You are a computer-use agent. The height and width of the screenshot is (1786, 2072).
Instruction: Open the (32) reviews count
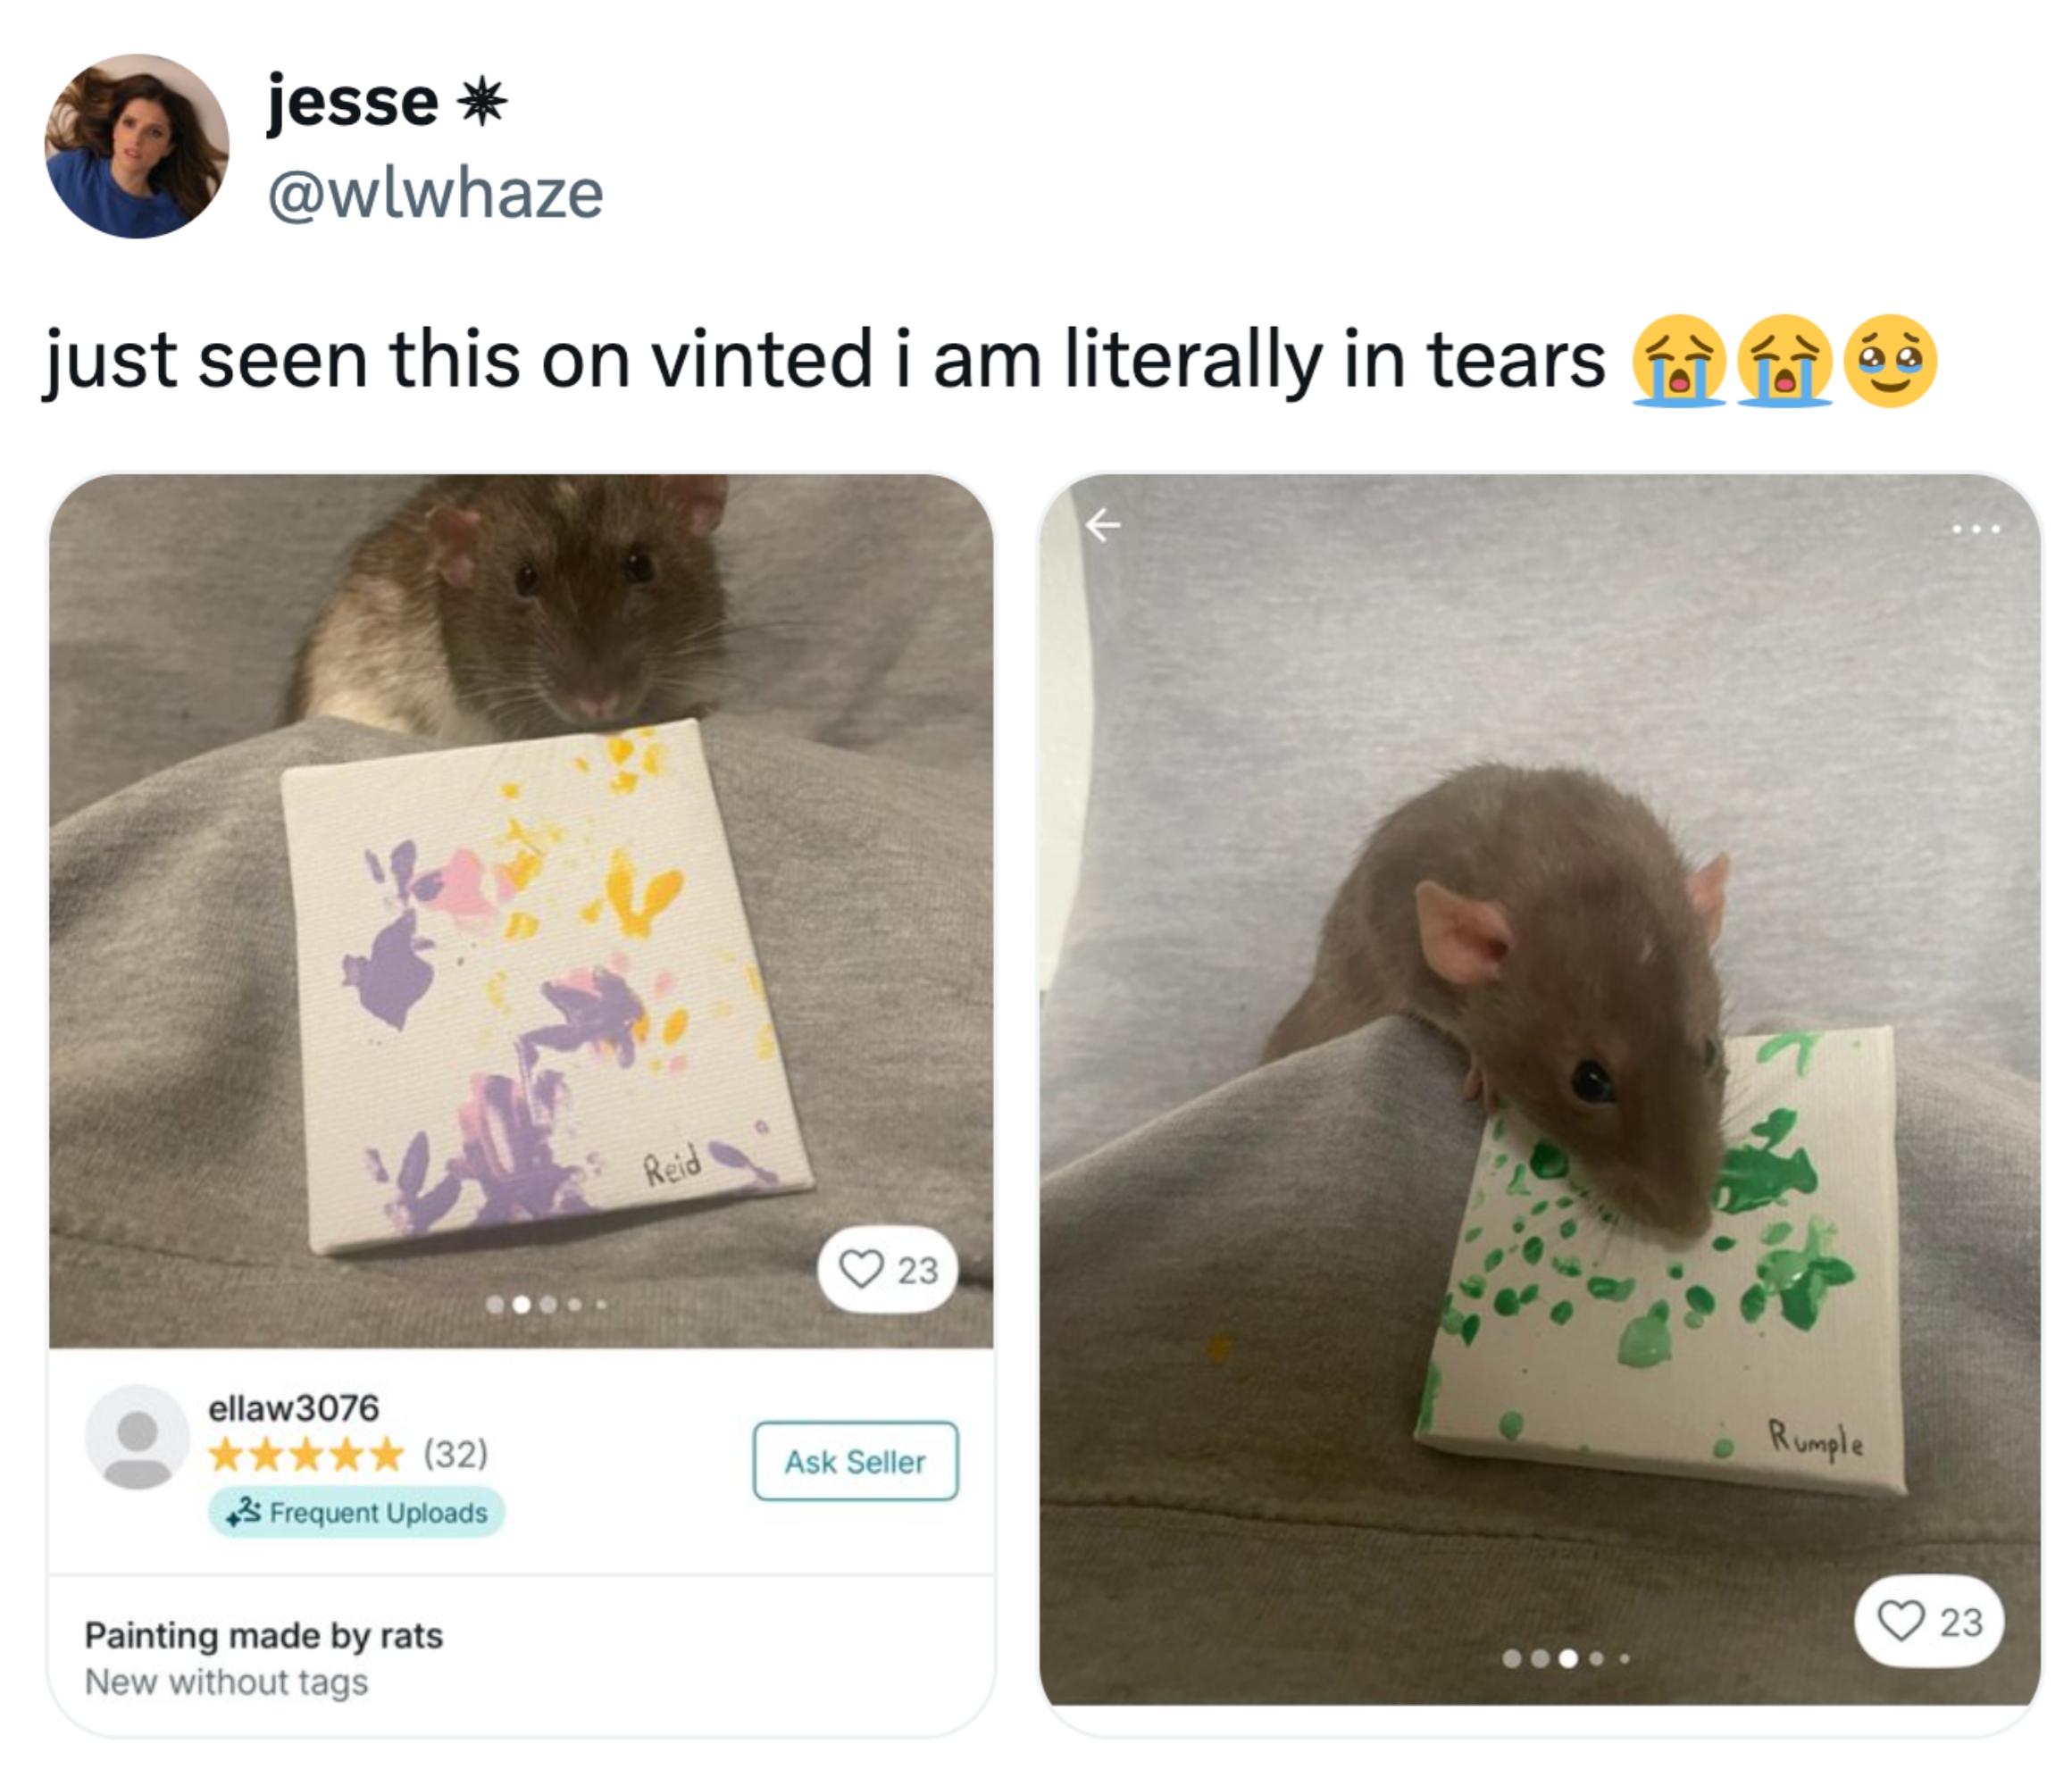[x=456, y=1453]
